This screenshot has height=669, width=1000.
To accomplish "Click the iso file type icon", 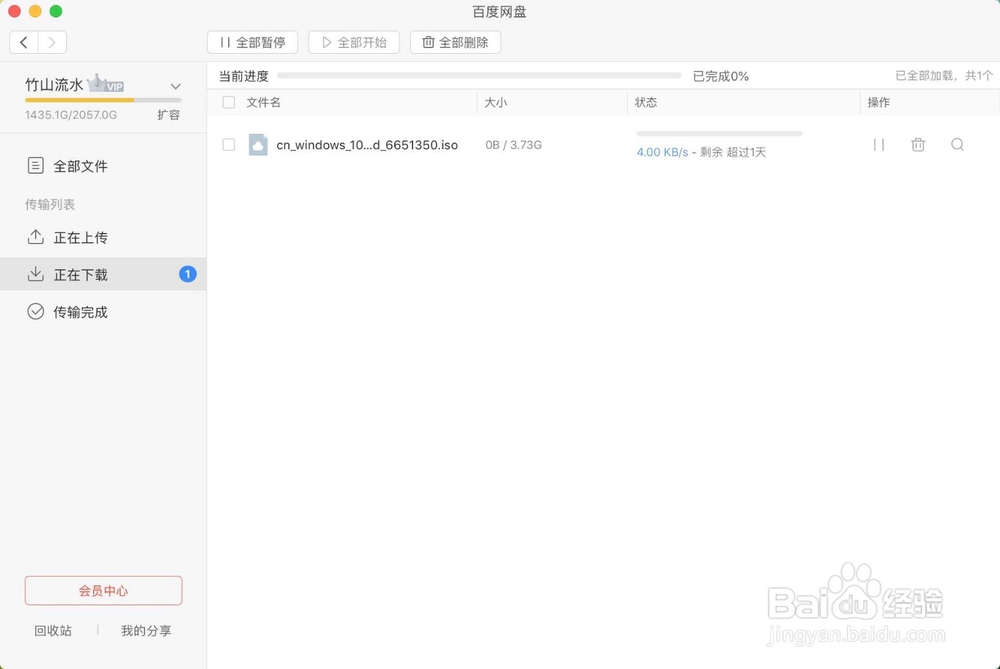I will pos(258,145).
